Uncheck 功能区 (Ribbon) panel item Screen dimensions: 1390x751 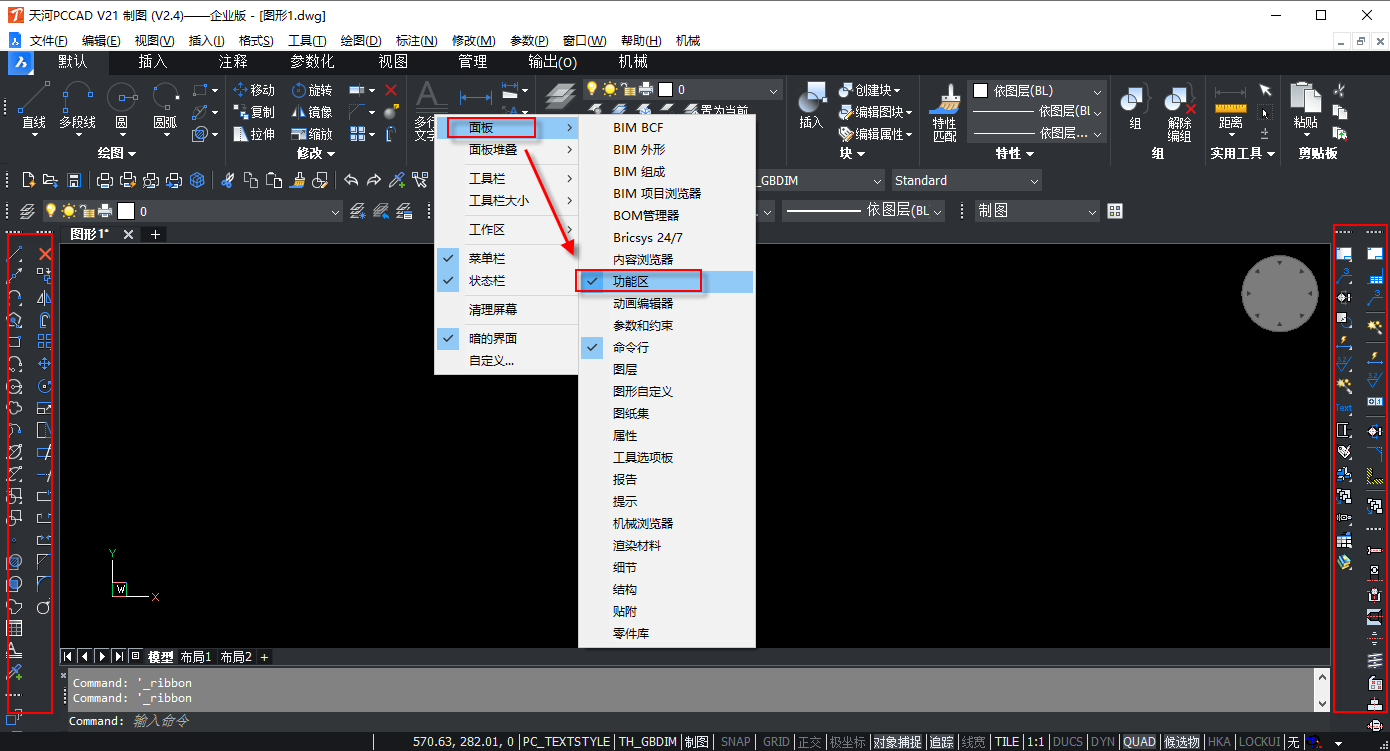pos(665,282)
